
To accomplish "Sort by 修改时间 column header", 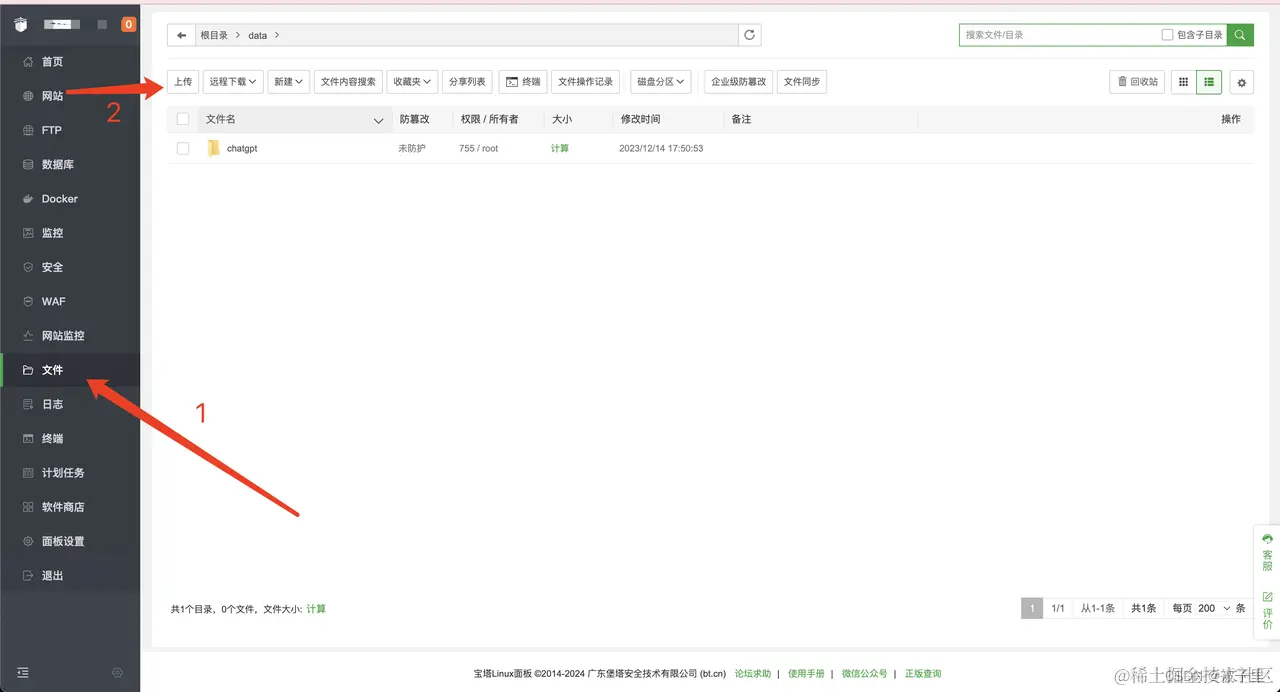I will coord(640,119).
